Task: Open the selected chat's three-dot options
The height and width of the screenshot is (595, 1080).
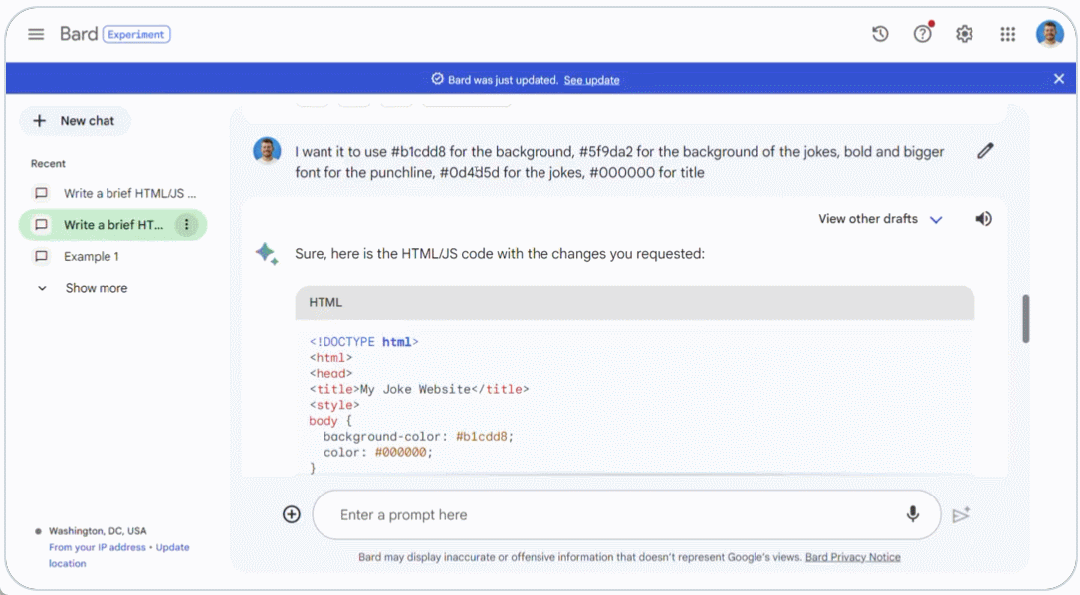Action: click(x=186, y=225)
